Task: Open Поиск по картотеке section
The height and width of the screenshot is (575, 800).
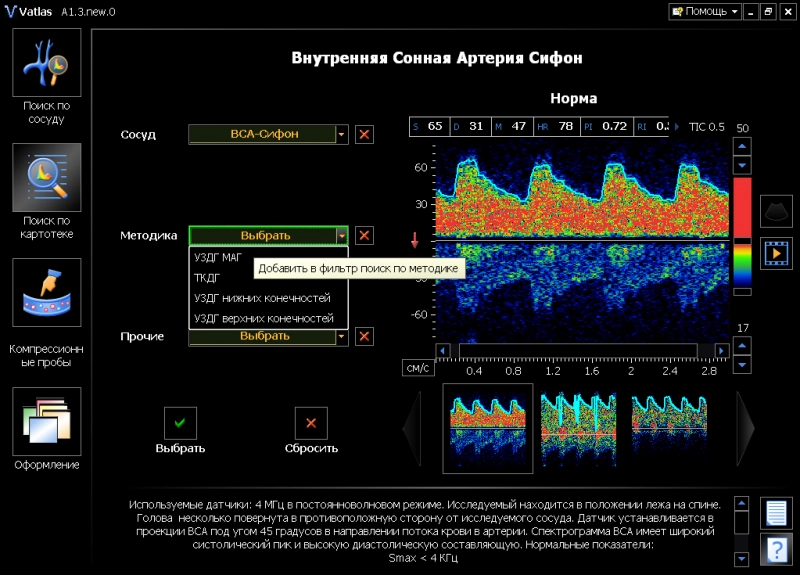Action: point(47,177)
